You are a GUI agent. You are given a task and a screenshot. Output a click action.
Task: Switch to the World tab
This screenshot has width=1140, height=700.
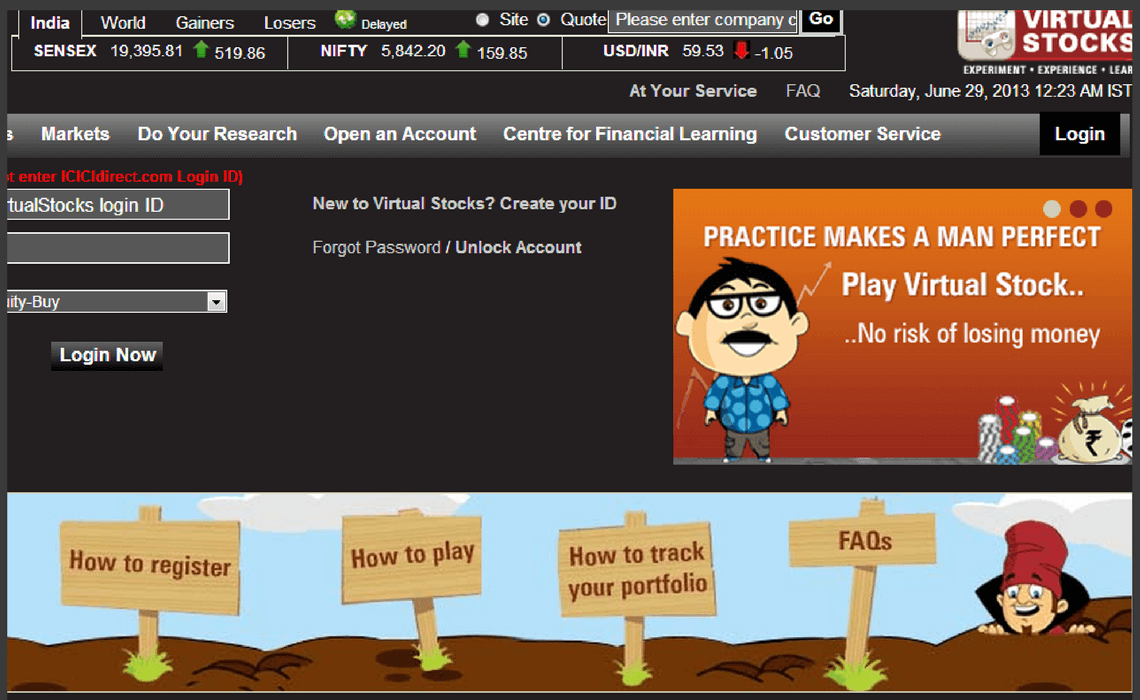click(x=123, y=23)
